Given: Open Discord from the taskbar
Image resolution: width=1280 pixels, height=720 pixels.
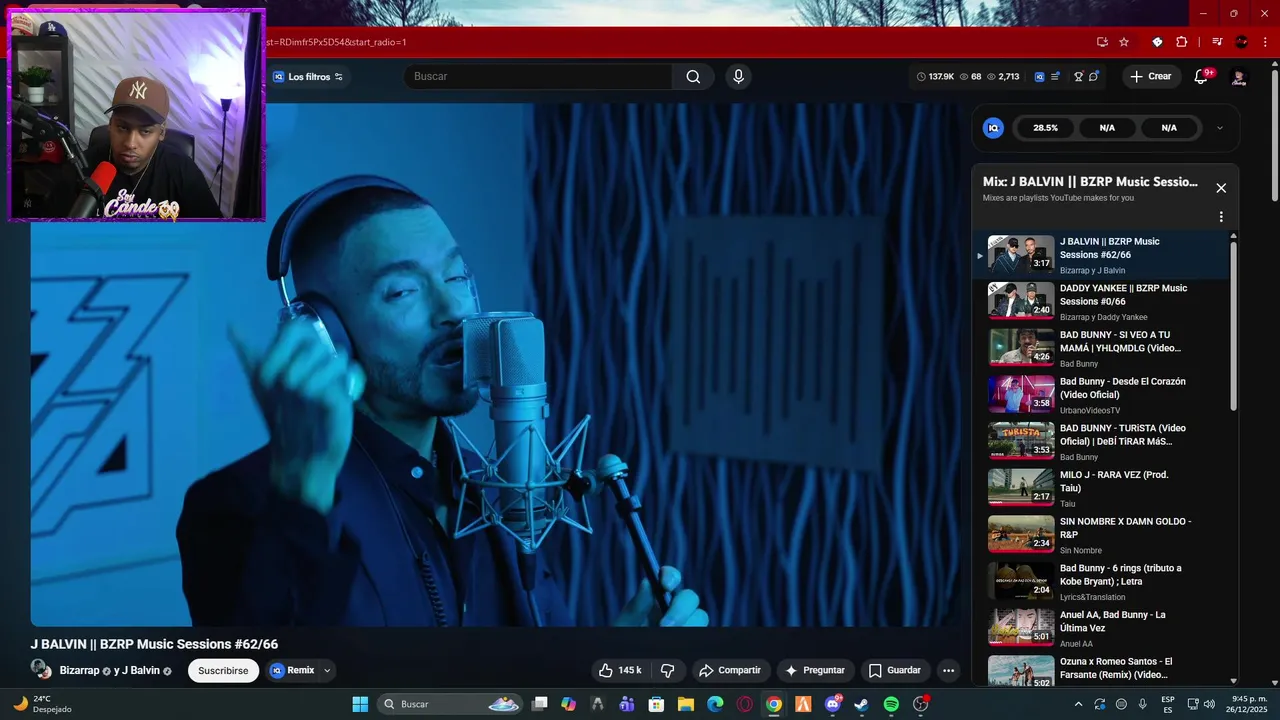Looking at the screenshot, I should pos(833,704).
